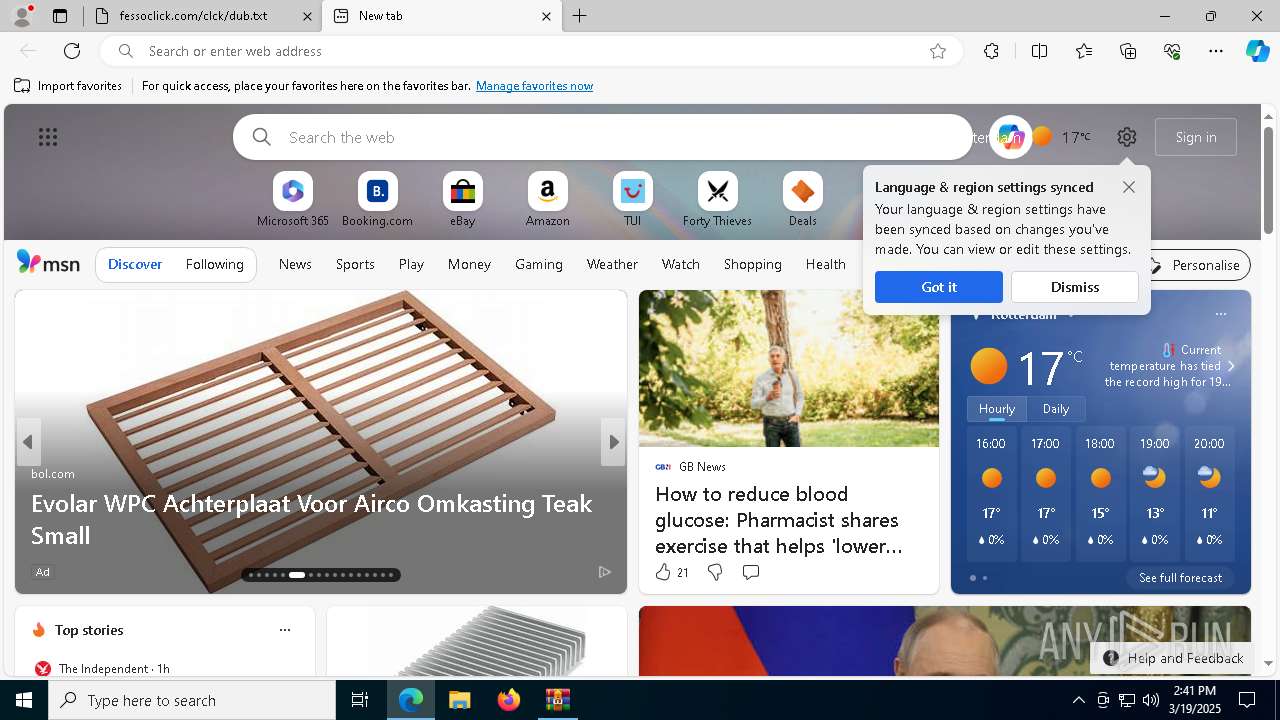
Task: Open the Gaming menu item
Action: pyautogui.click(x=539, y=264)
